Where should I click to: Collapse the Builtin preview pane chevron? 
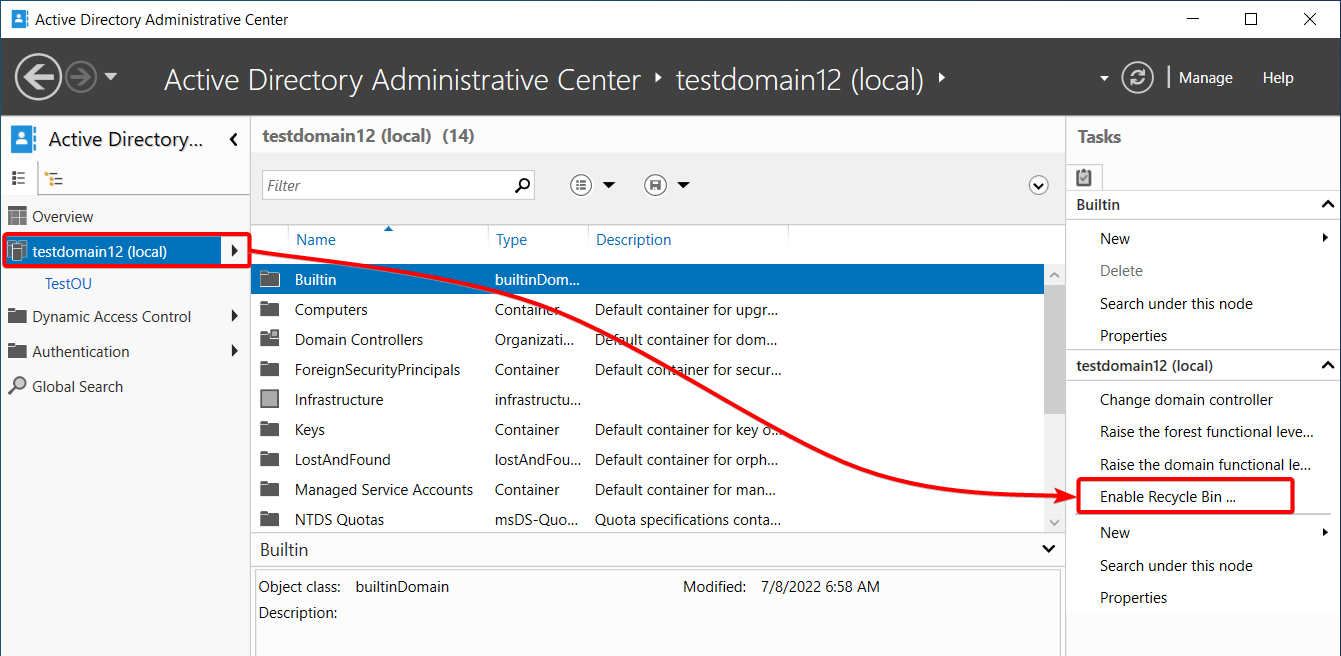coord(1048,549)
